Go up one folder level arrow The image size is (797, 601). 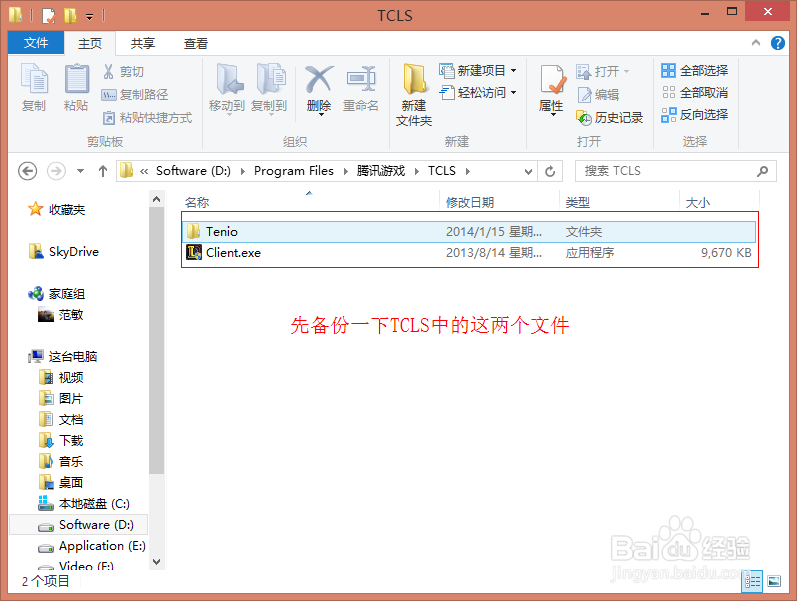pos(103,171)
